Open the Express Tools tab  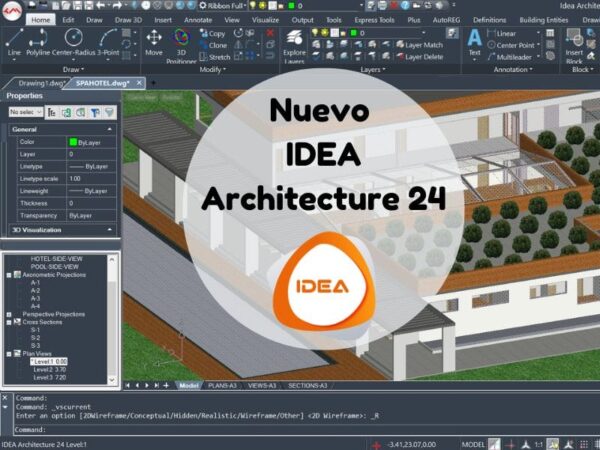[x=374, y=20]
